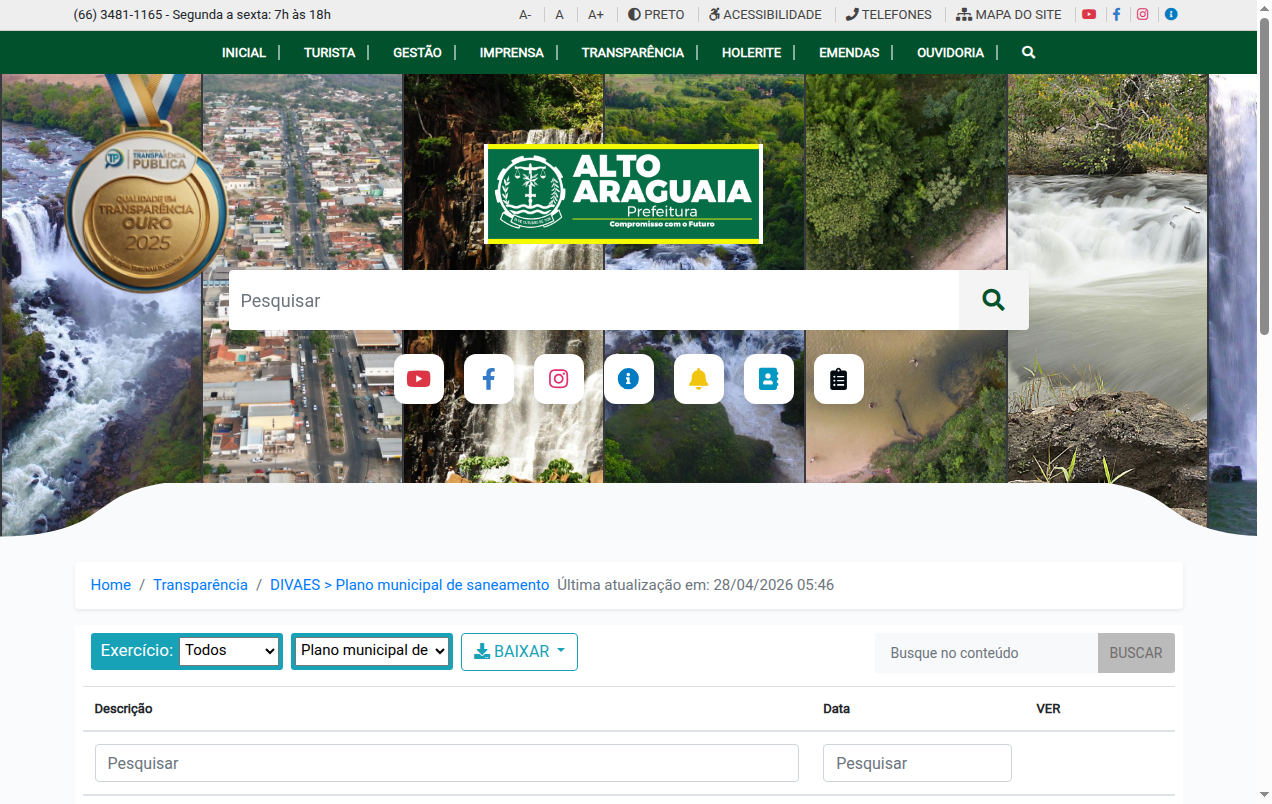Open ACESSIBILIDADE link
Viewport: 1272px width, 804px height.
[x=765, y=15]
